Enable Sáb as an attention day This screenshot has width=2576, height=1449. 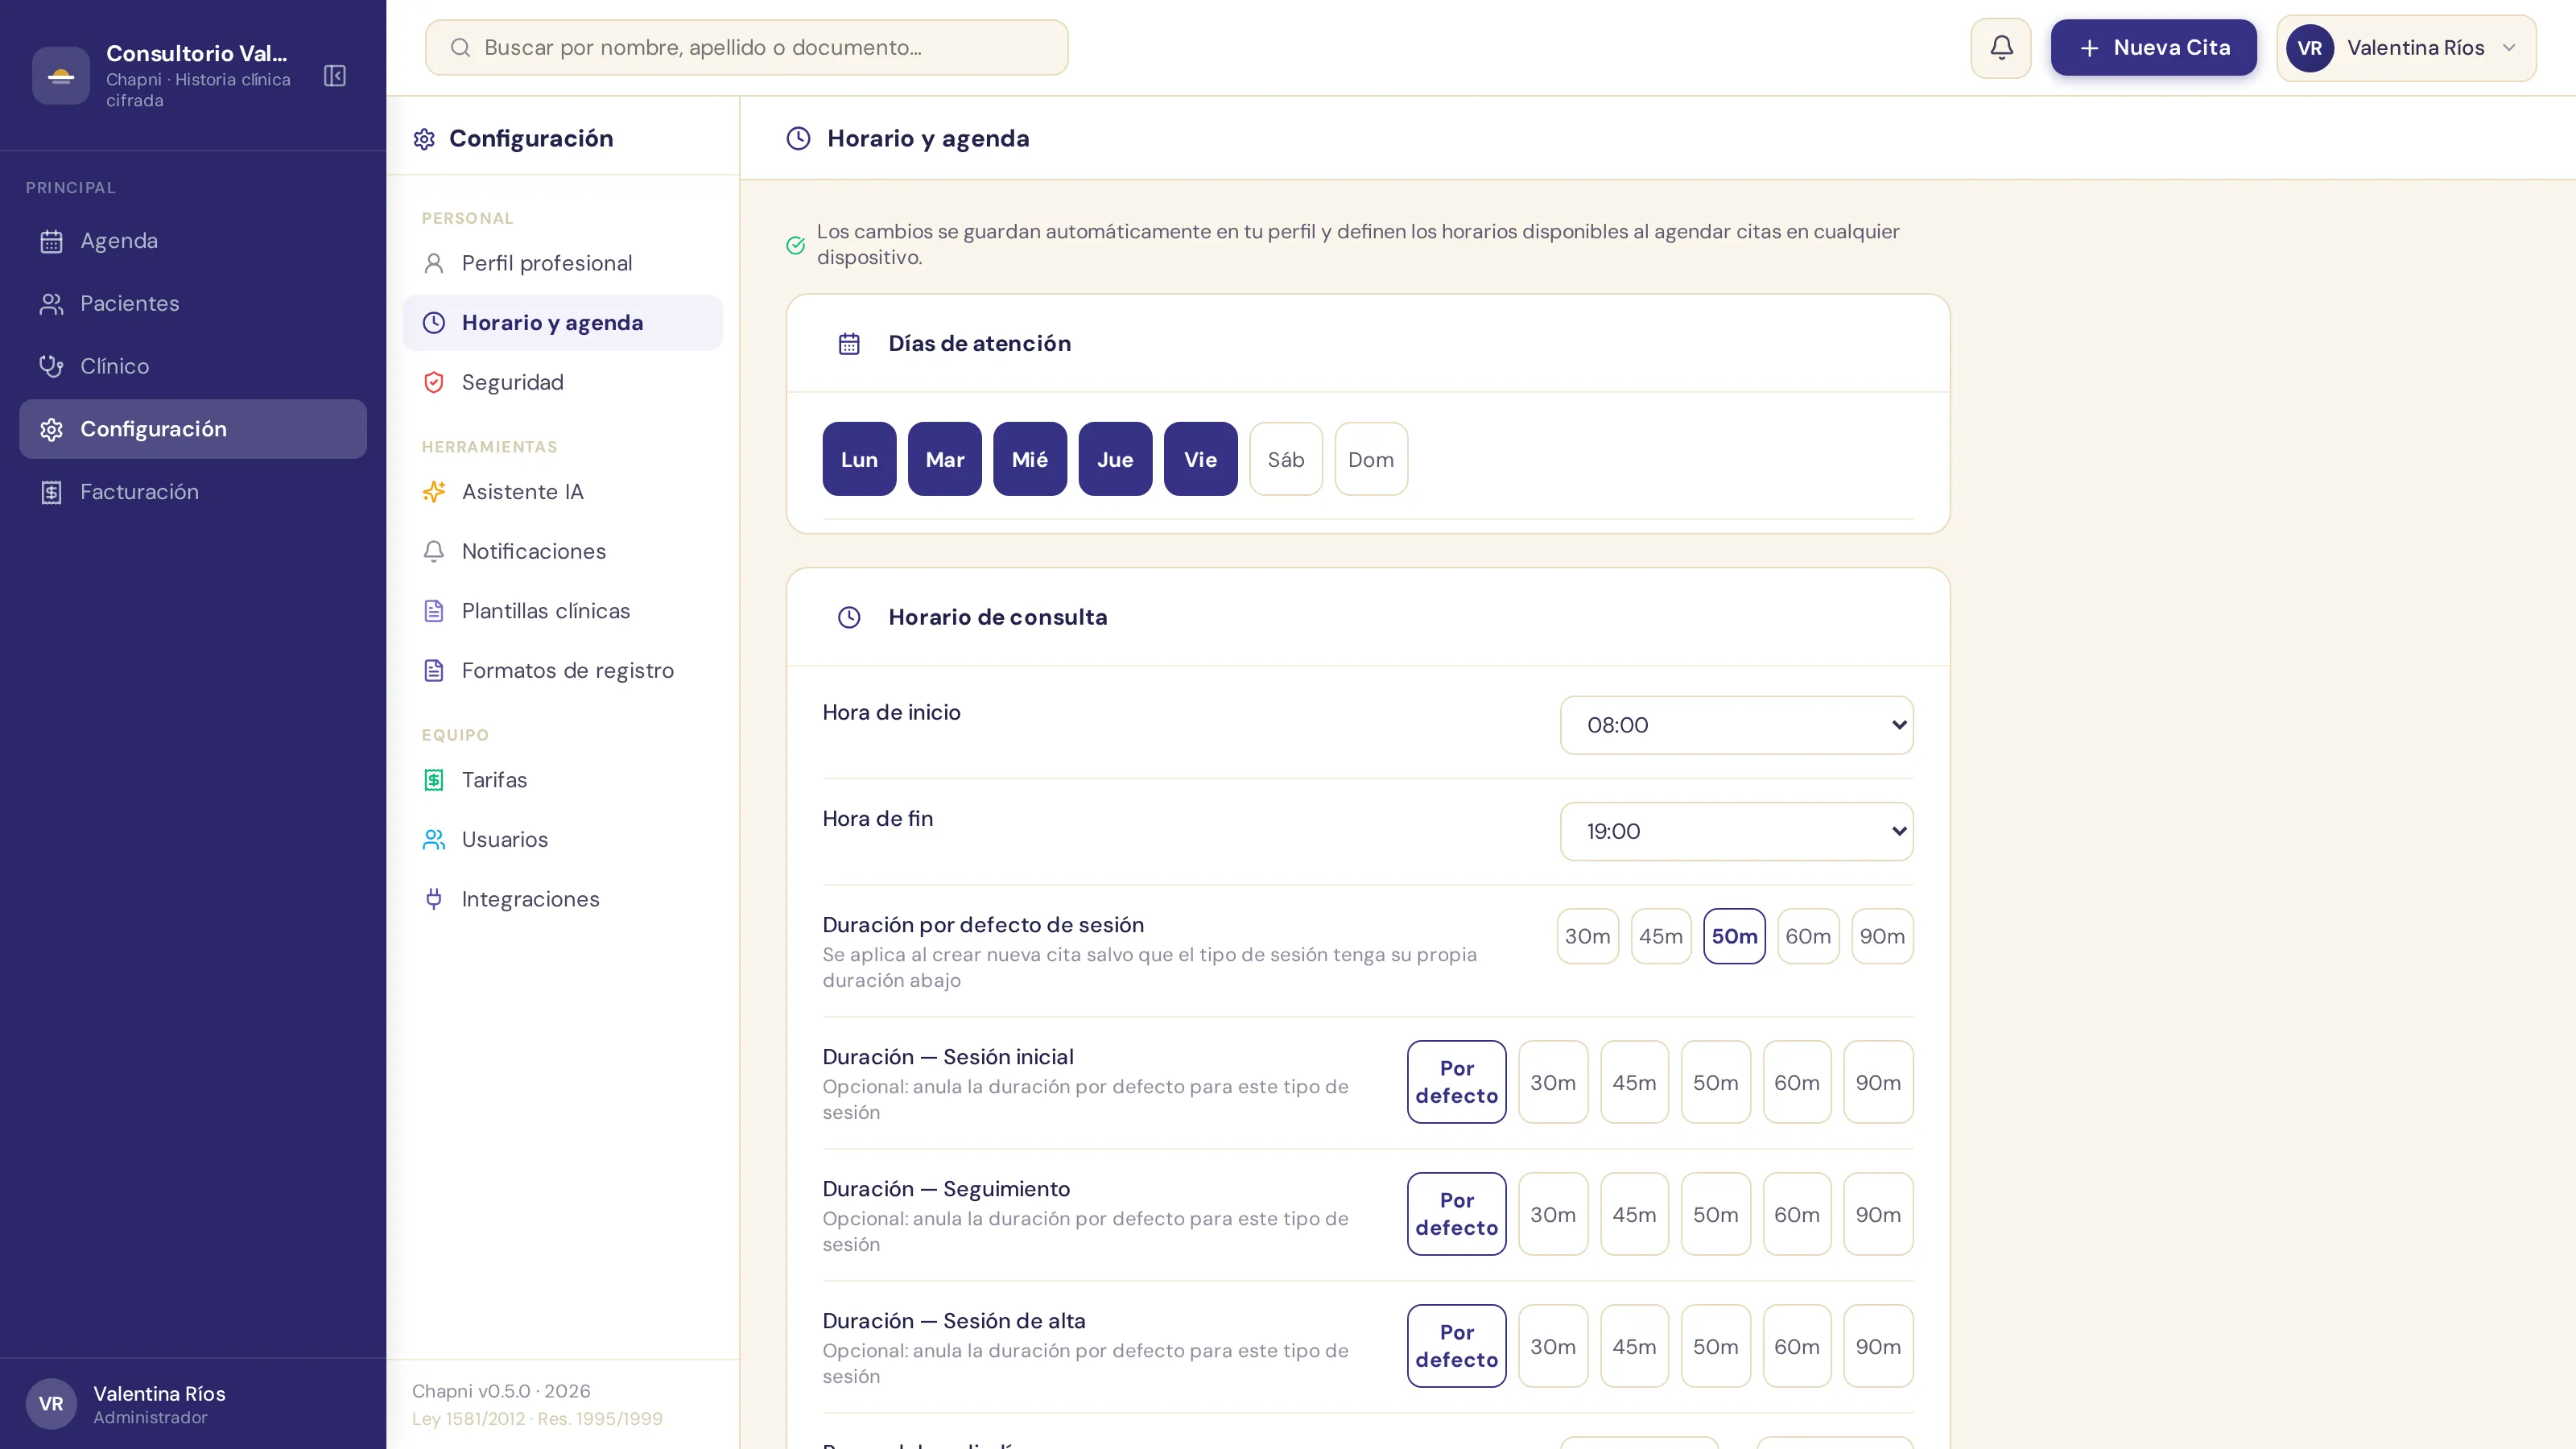pos(1286,459)
